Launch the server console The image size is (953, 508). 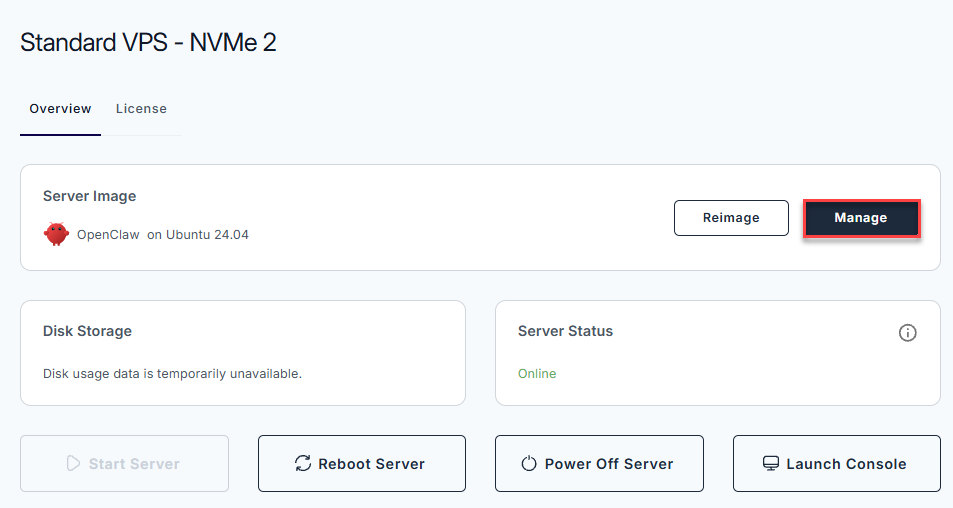(x=836, y=464)
